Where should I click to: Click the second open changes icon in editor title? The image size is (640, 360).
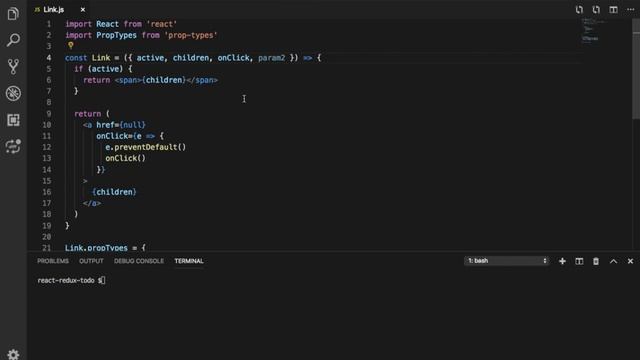tap(596, 9)
